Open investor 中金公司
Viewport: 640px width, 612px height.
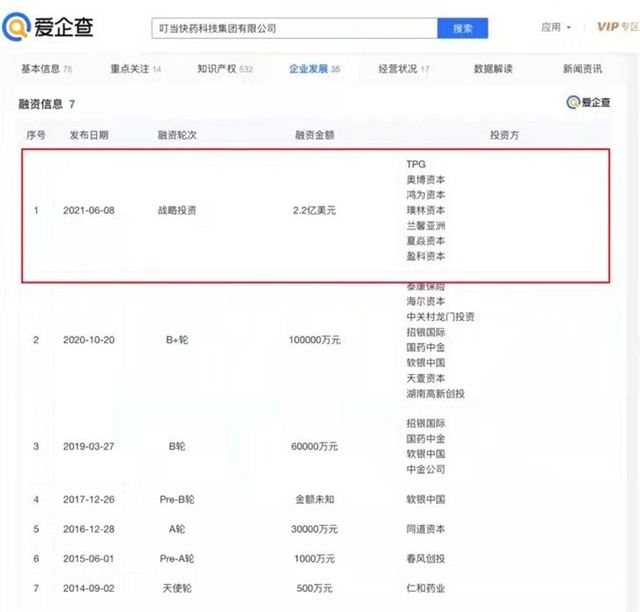(426, 469)
